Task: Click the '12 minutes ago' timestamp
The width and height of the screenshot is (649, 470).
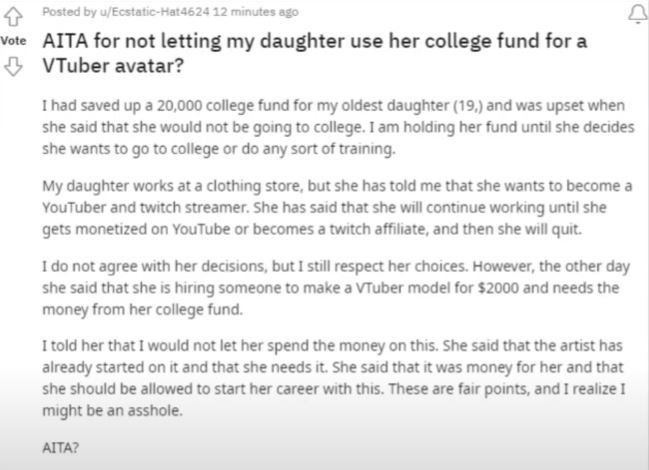Action: (x=256, y=12)
